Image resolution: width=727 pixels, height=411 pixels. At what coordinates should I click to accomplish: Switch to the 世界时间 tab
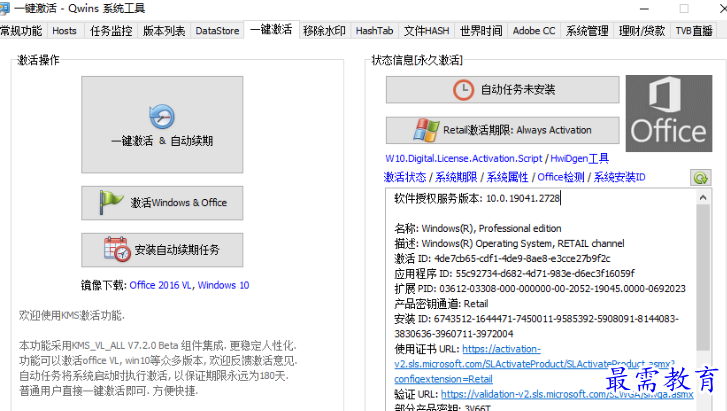tap(481, 31)
